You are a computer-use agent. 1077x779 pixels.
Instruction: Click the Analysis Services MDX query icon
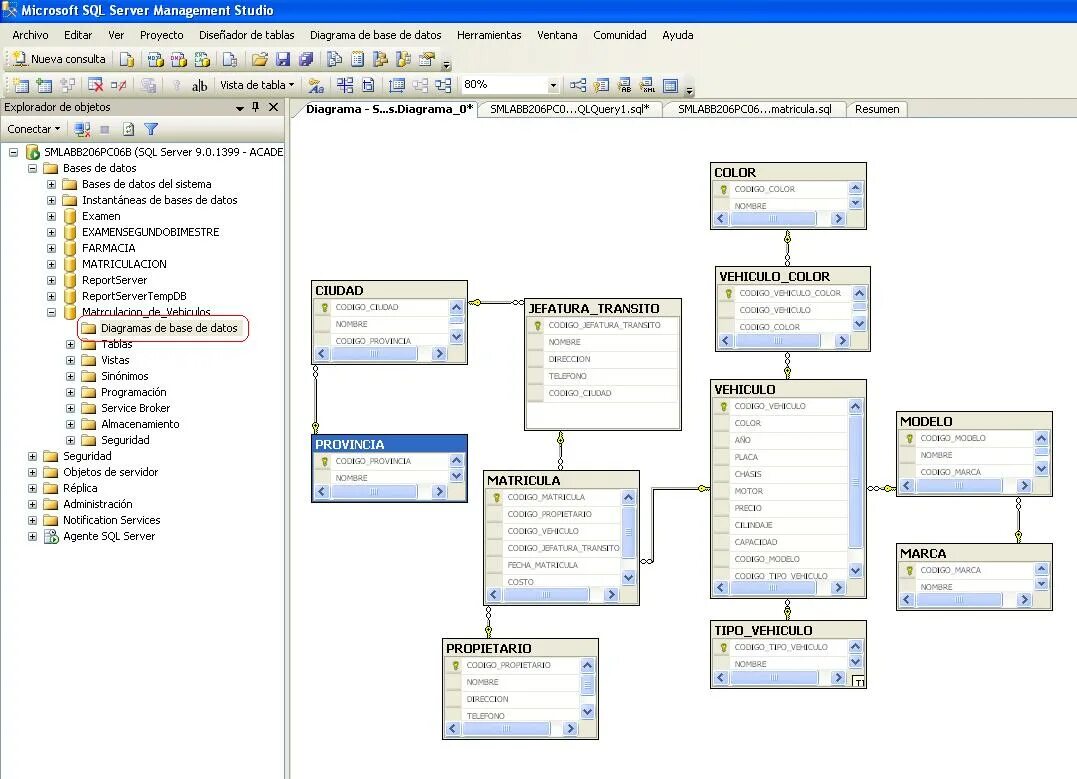[x=156, y=60]
